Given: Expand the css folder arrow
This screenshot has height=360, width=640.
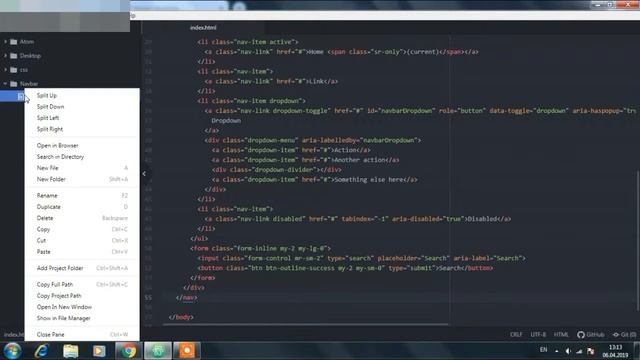Looking at the screenshot, I should point(5,70).
